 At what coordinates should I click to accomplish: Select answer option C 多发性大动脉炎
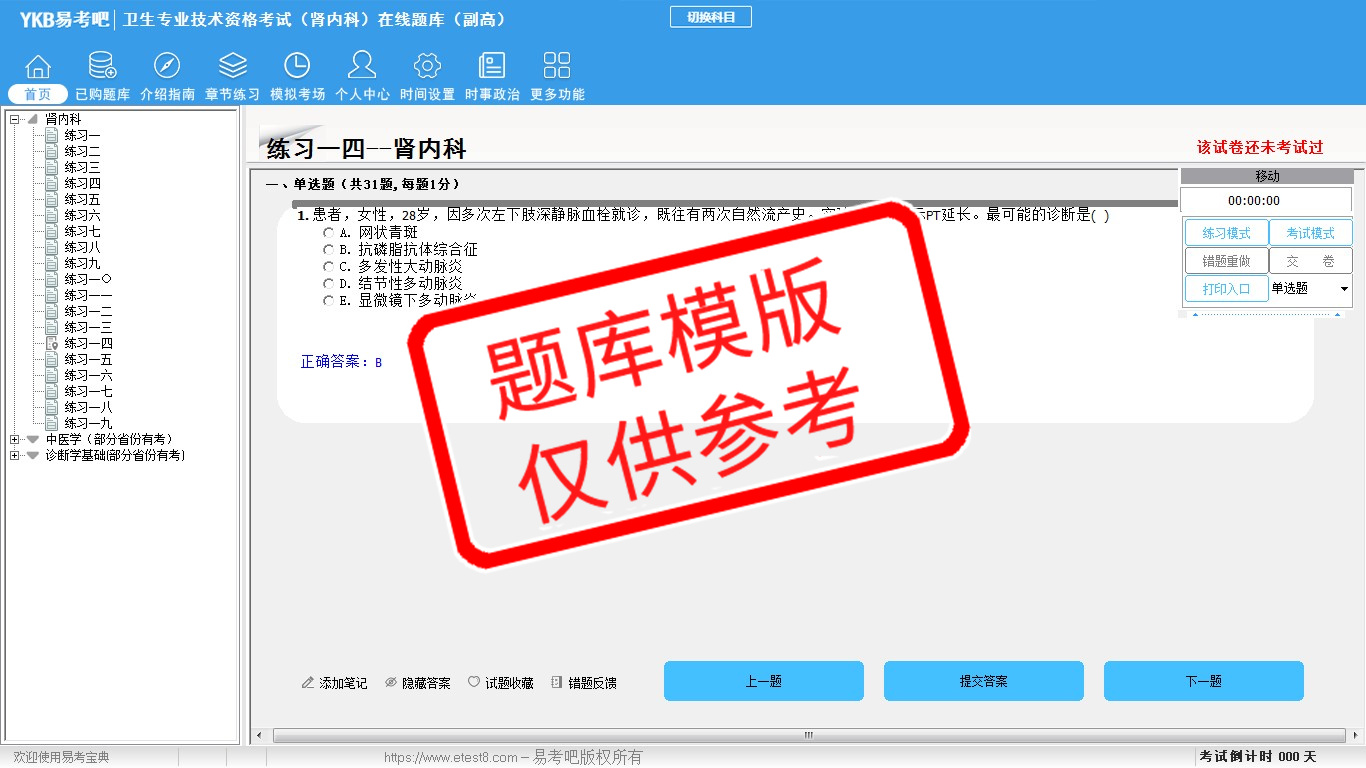pos(329,267)
